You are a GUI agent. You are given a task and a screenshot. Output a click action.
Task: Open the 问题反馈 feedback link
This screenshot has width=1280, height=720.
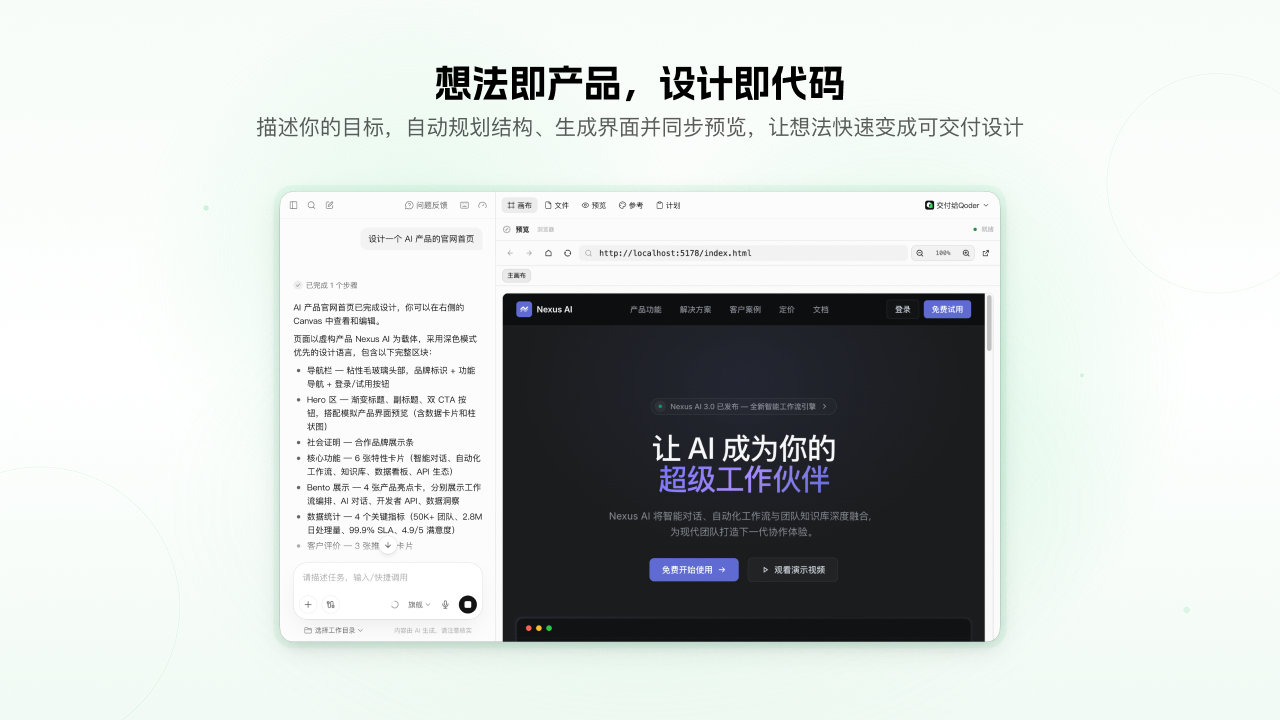coord(426,205)
